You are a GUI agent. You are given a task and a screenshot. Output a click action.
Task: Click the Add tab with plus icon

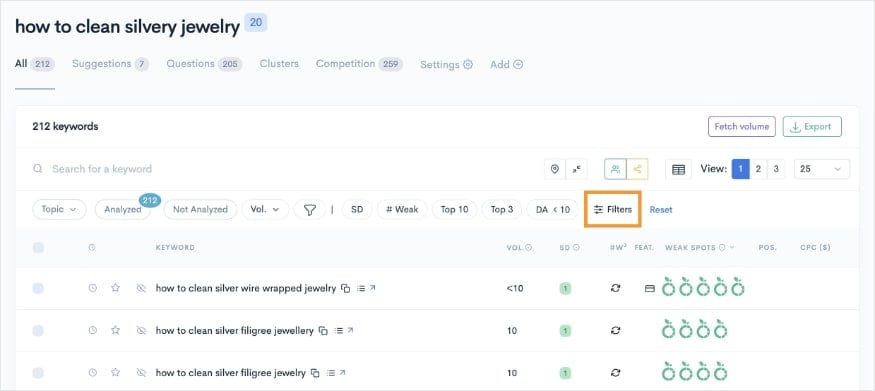[506, 64]
